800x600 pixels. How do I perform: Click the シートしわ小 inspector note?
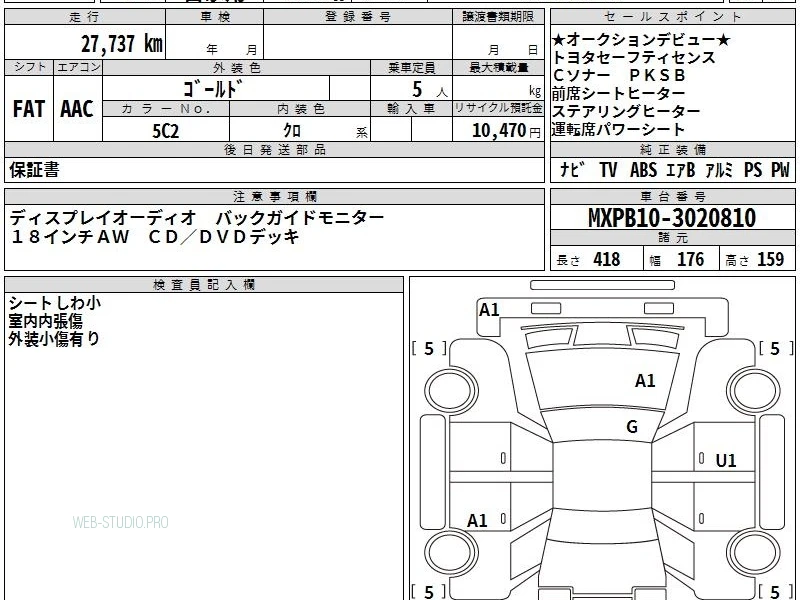(55, 303)
